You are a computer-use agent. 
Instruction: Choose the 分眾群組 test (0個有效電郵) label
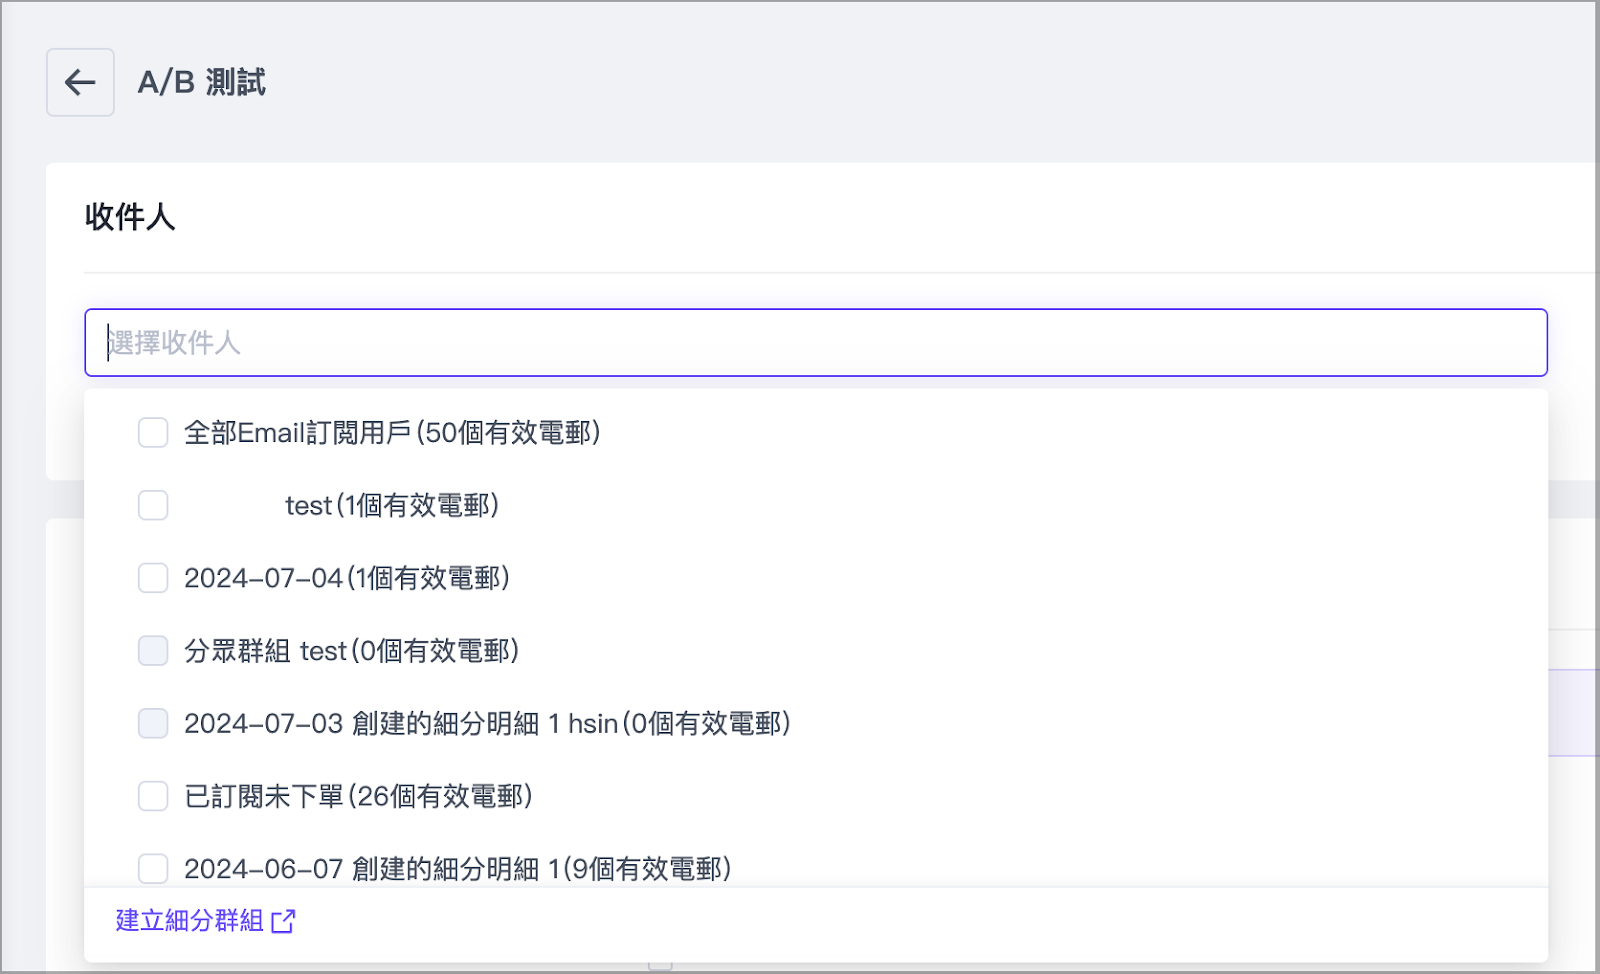(x=351, y=651)
